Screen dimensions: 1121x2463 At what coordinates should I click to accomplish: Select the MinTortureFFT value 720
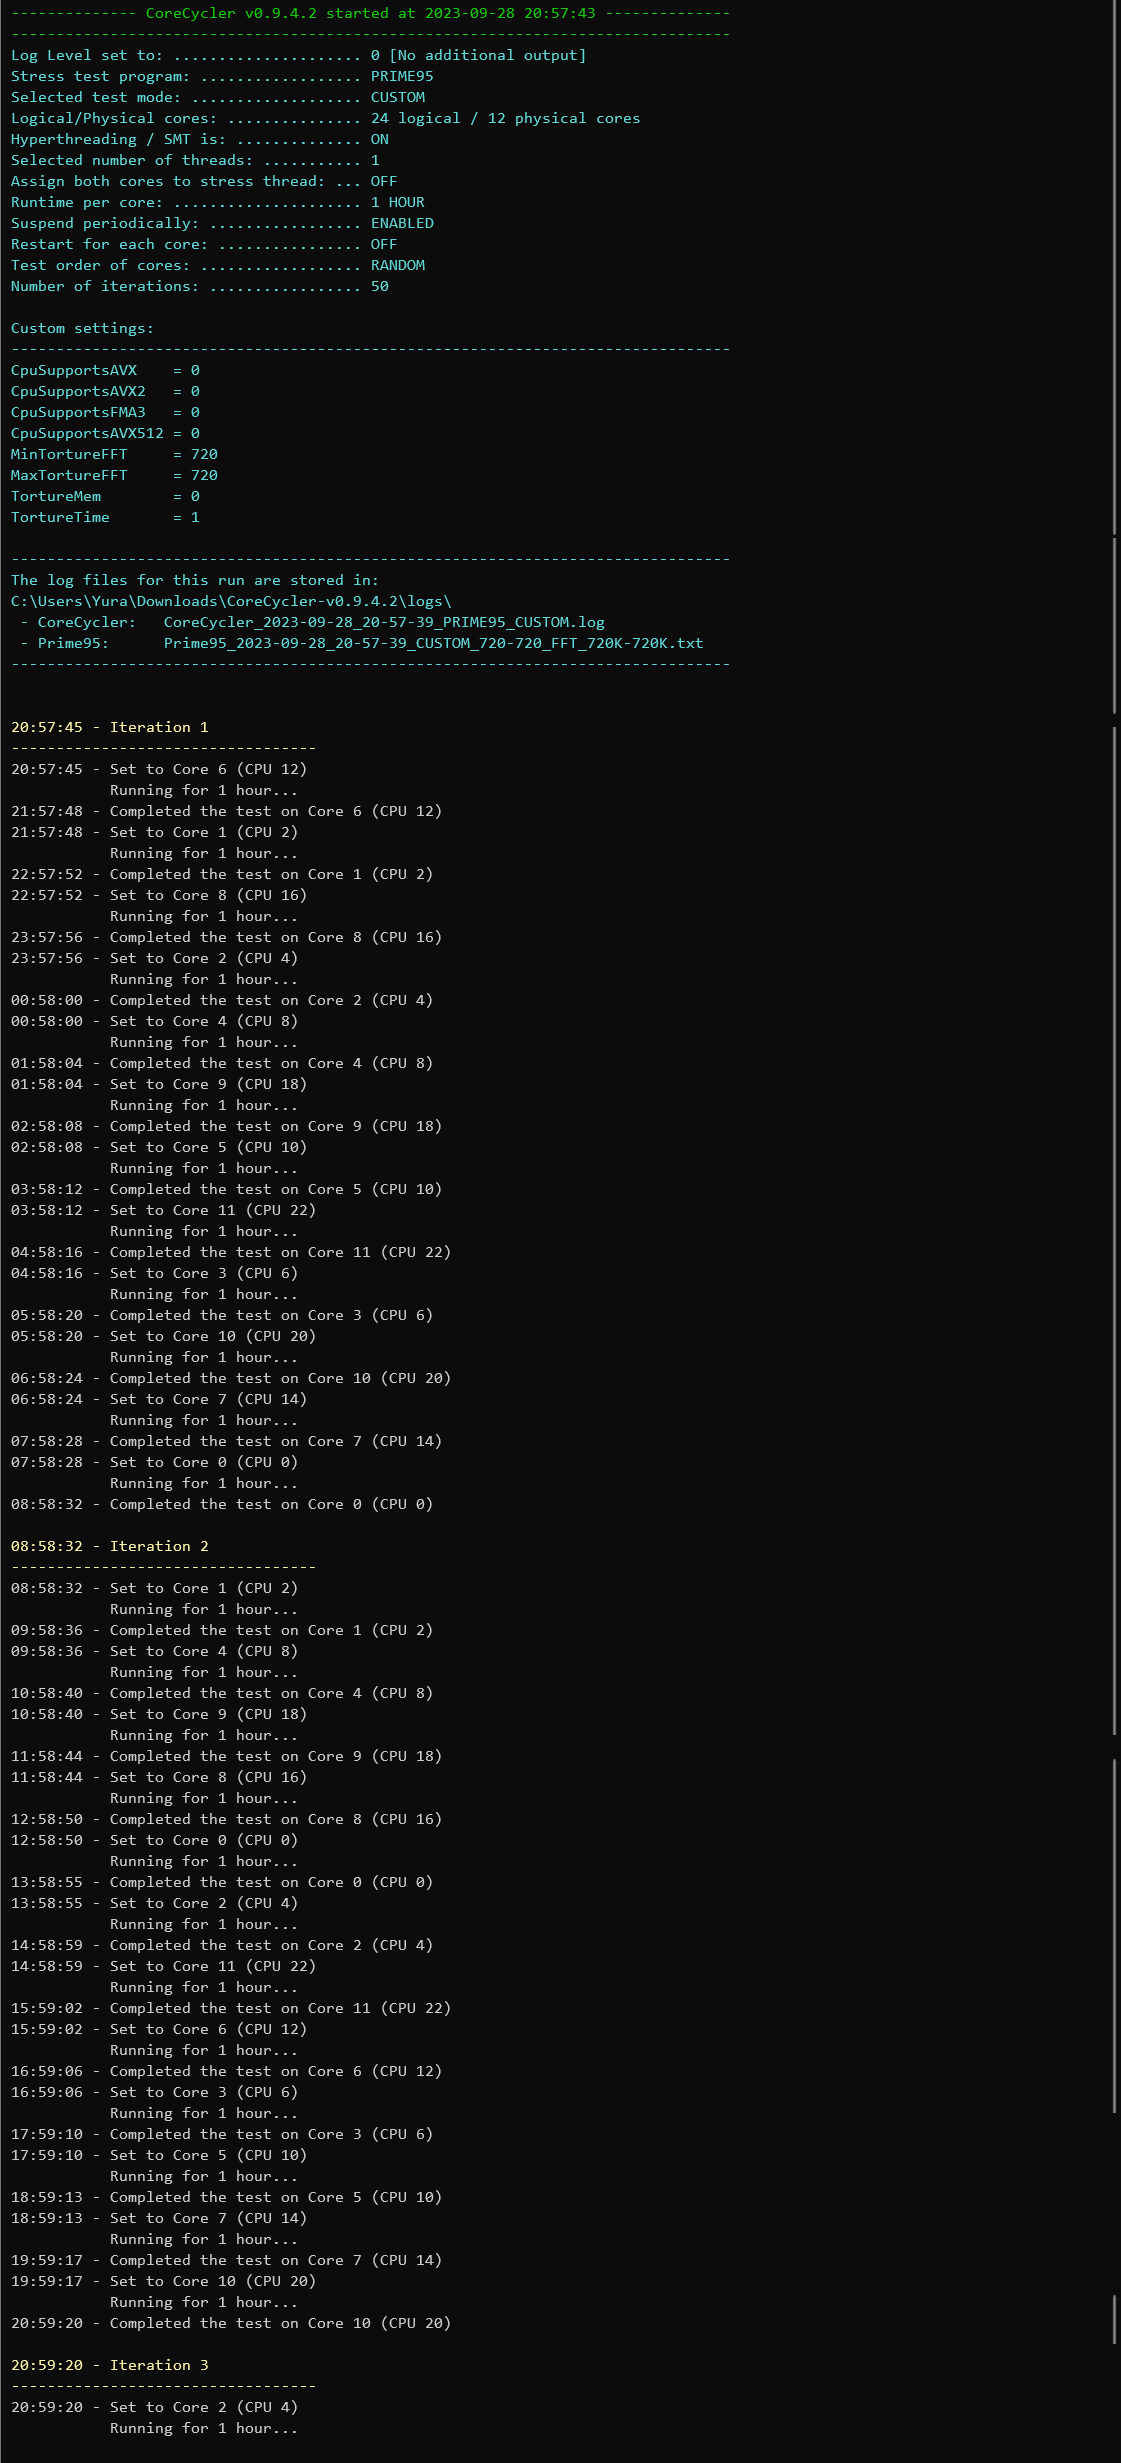(204, 454)
